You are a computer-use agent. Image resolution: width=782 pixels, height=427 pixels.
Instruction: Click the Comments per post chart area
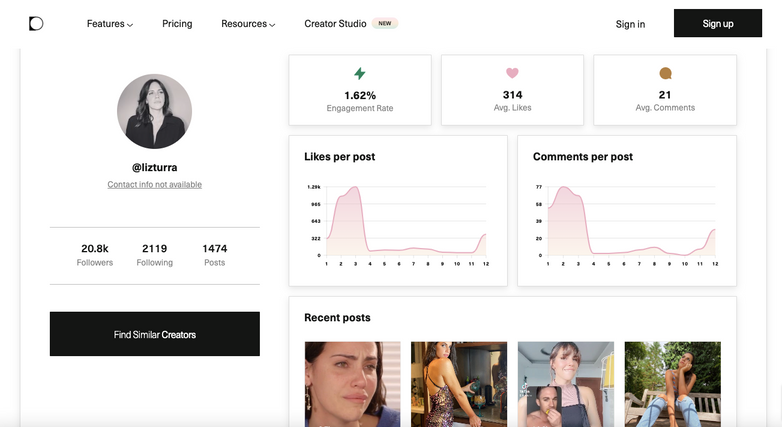[627, 220]
